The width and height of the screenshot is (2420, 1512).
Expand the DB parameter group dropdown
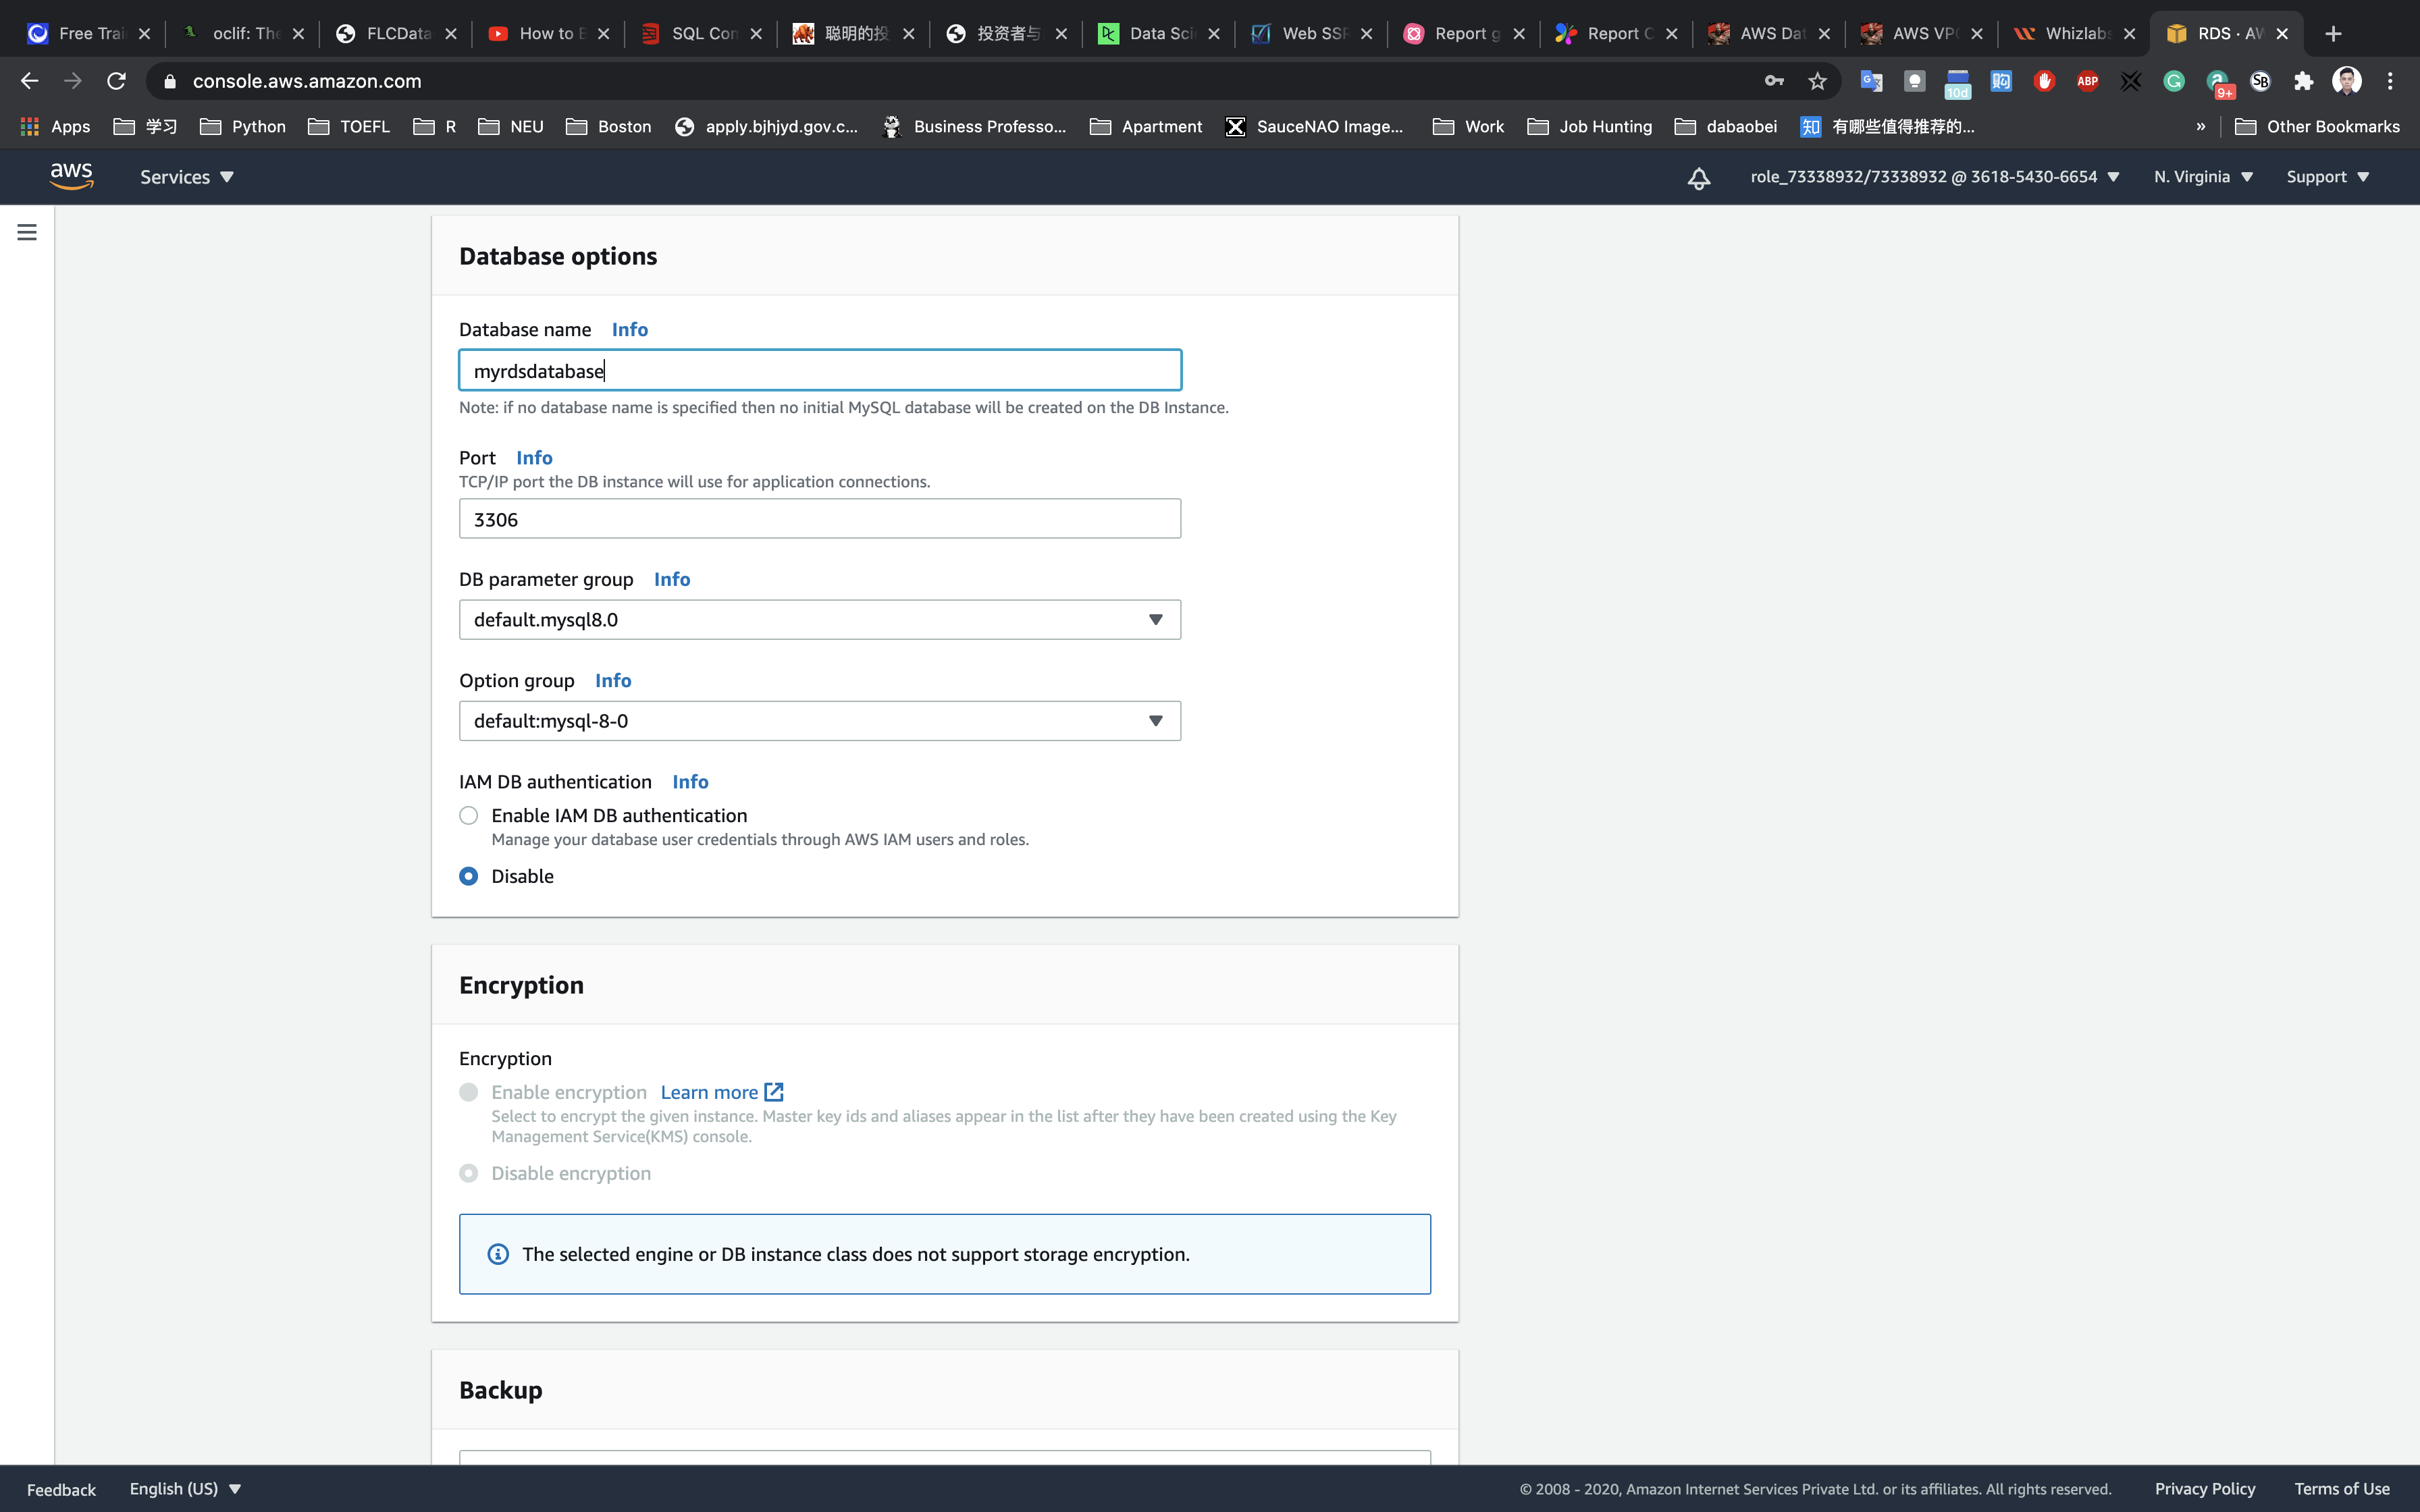819,620
